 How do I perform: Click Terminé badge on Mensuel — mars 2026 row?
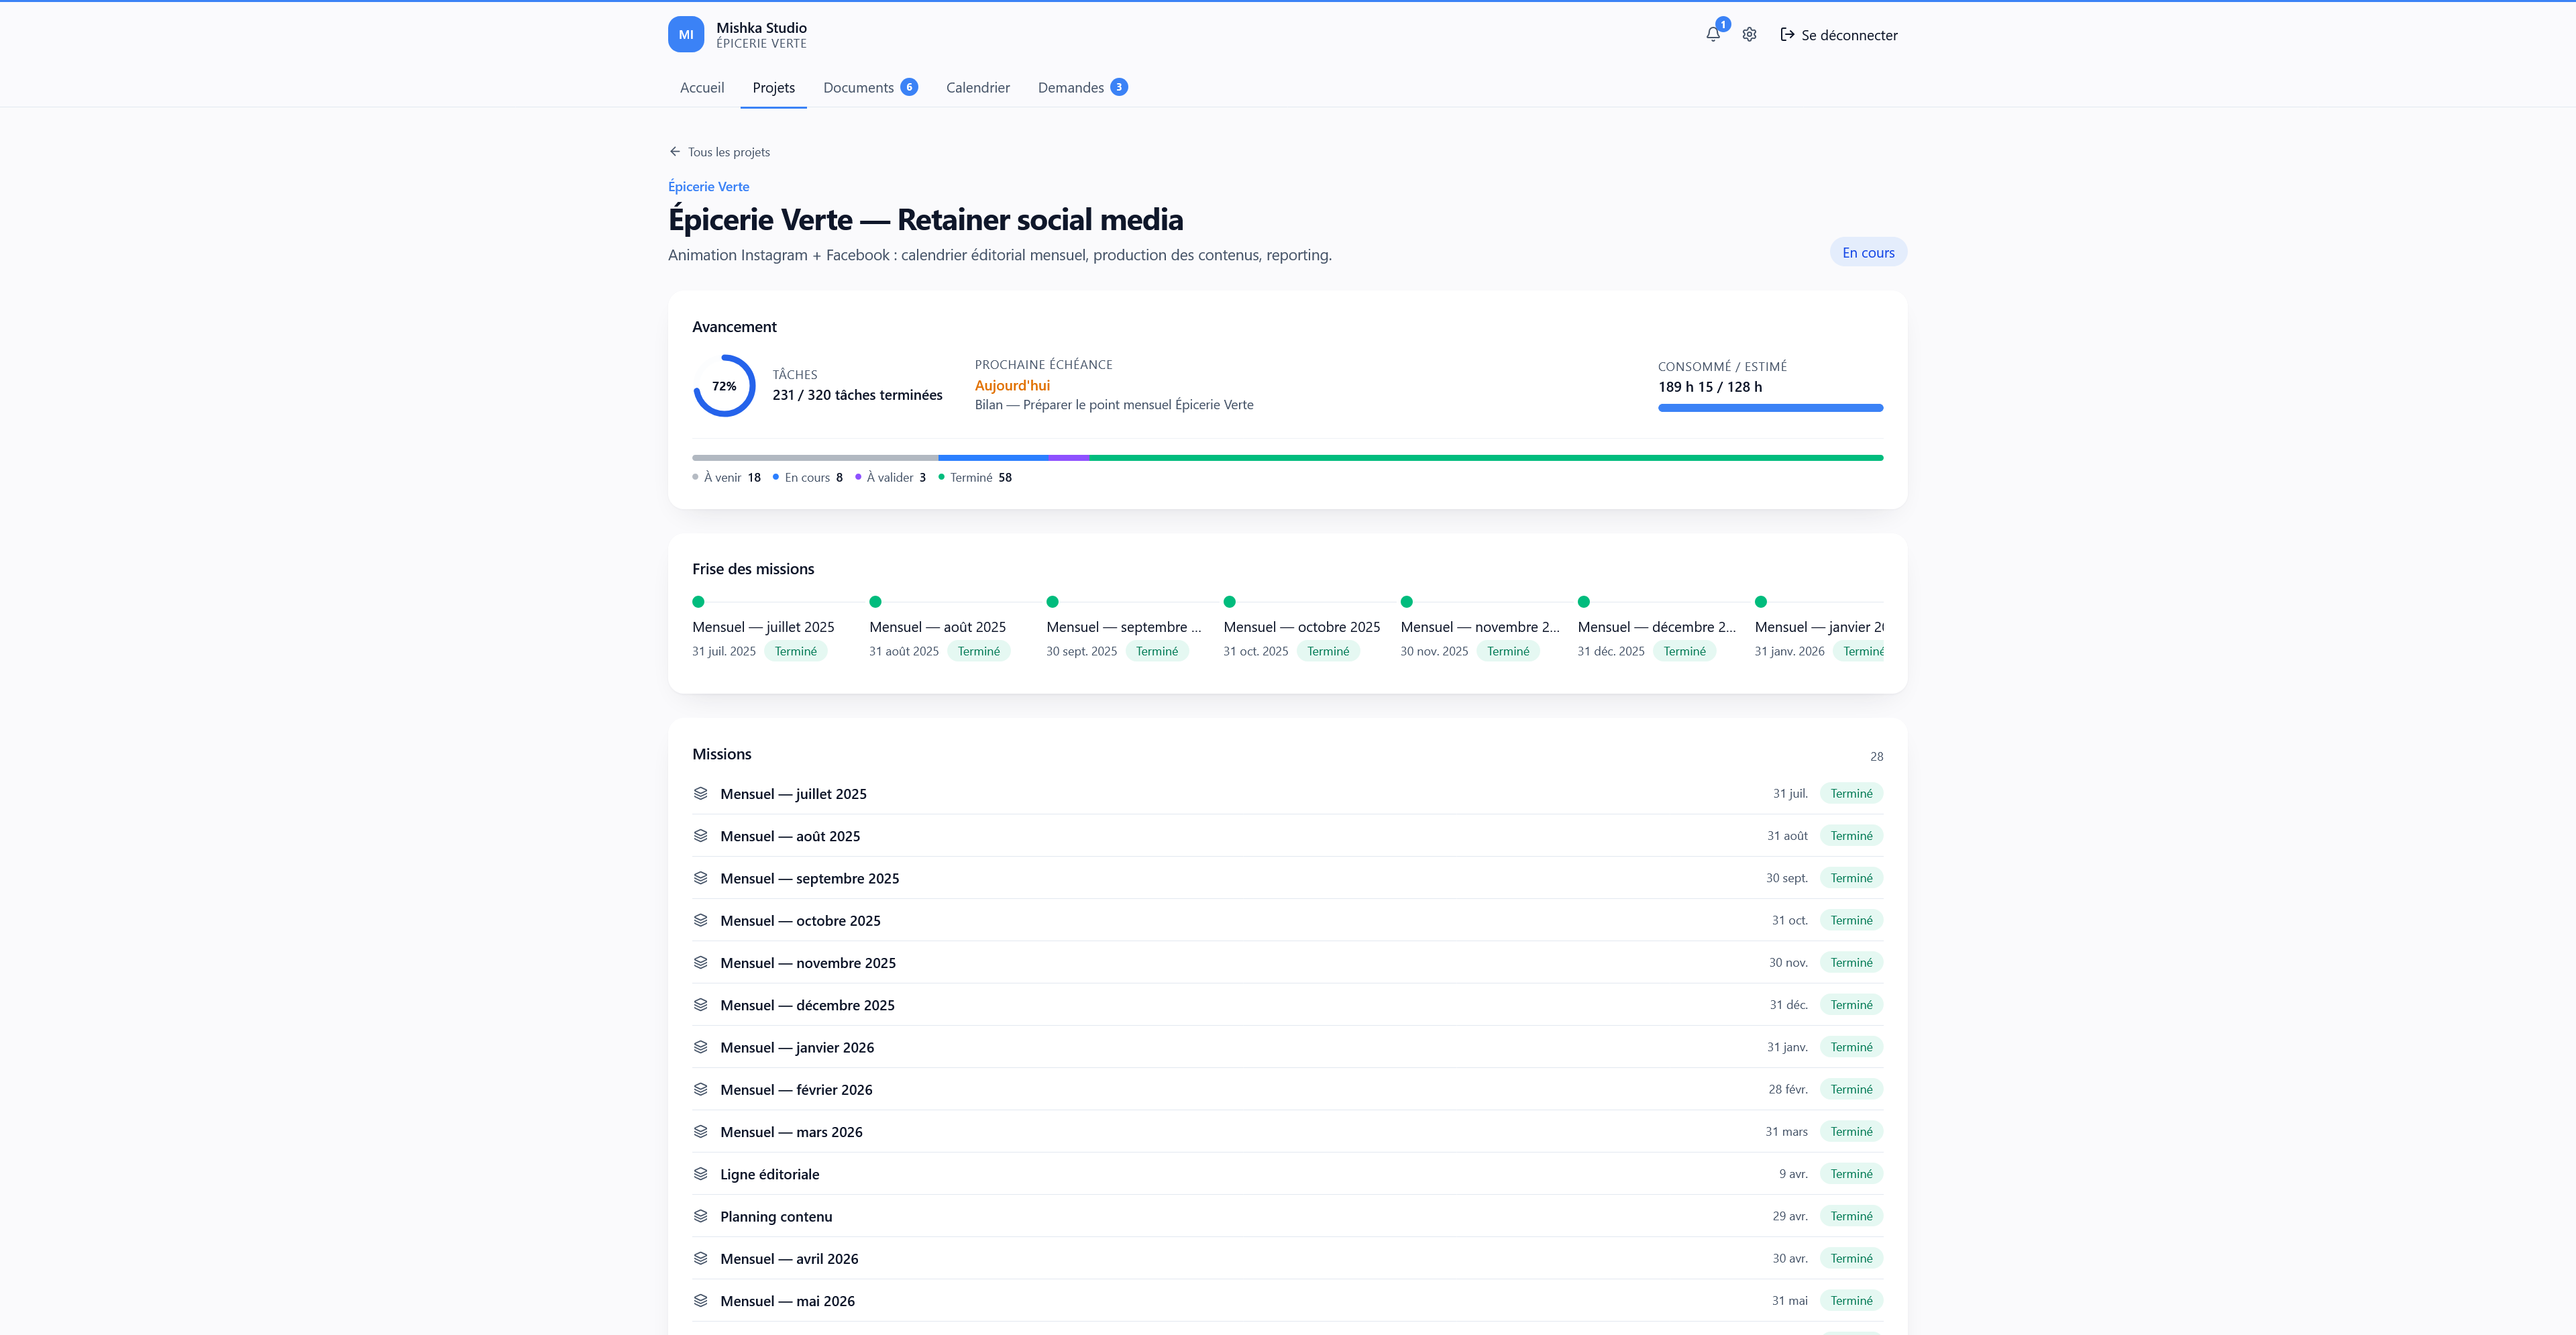[x=1851, y=1131]
